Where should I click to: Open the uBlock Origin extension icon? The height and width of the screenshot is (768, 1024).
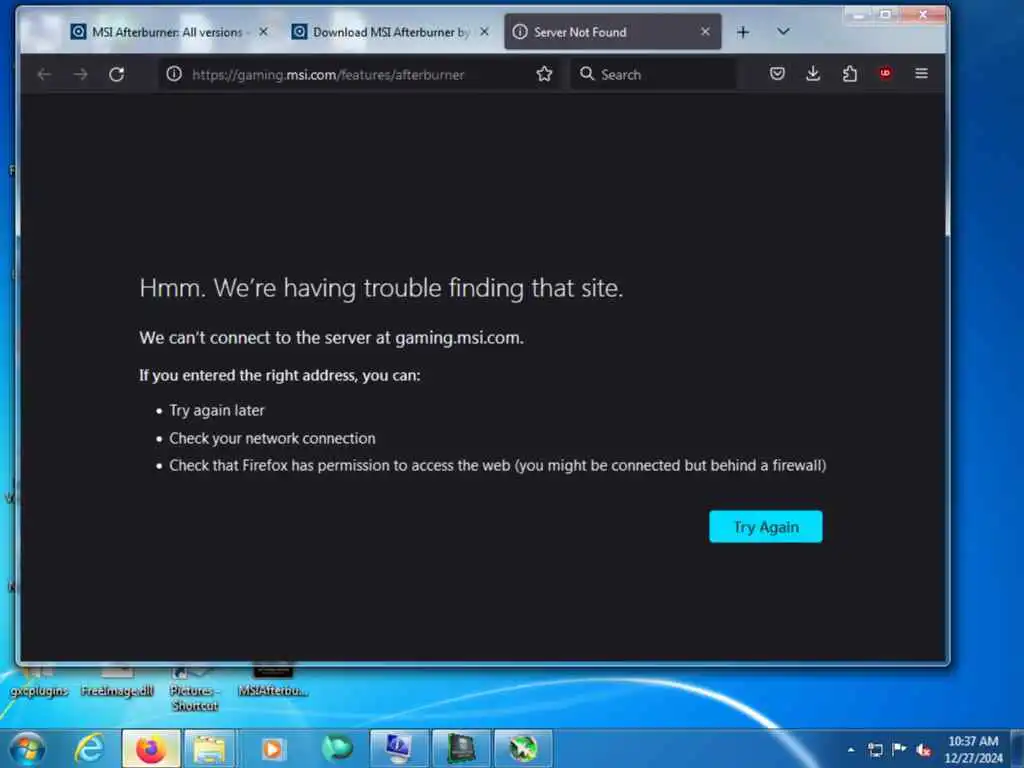(x=885, y=73)
